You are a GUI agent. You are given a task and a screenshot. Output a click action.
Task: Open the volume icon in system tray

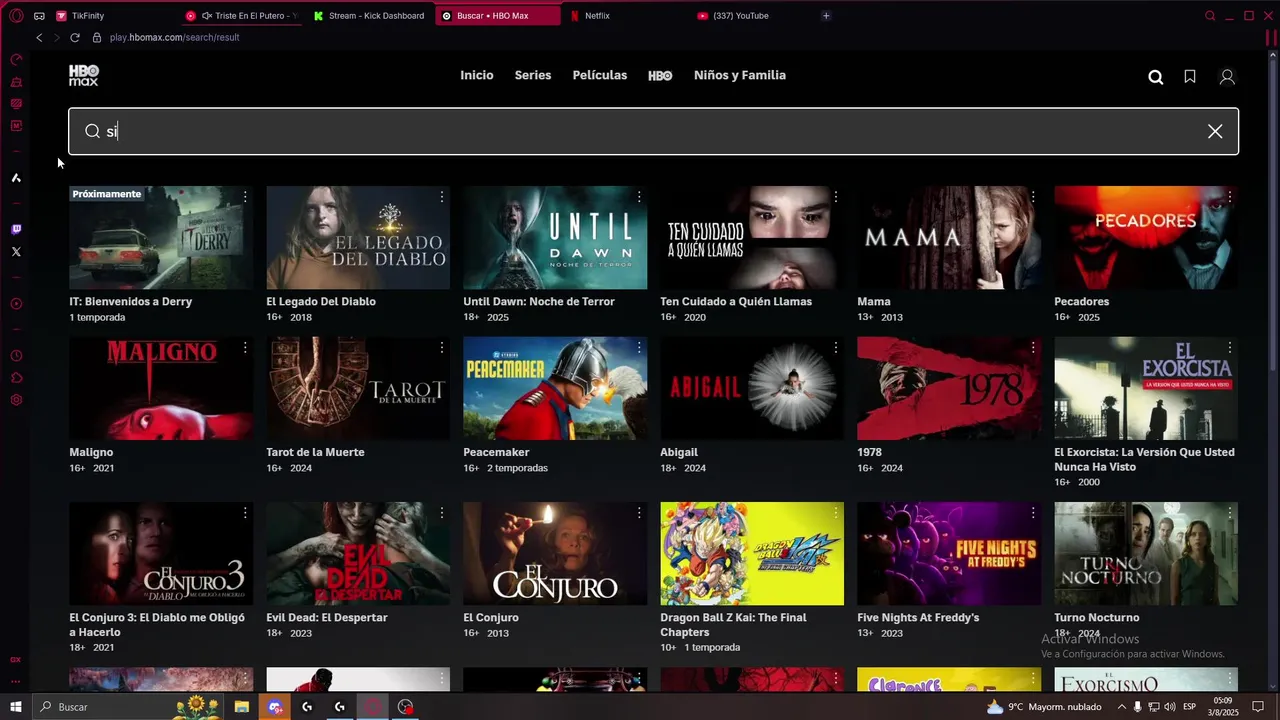(x=1171, y=707)
